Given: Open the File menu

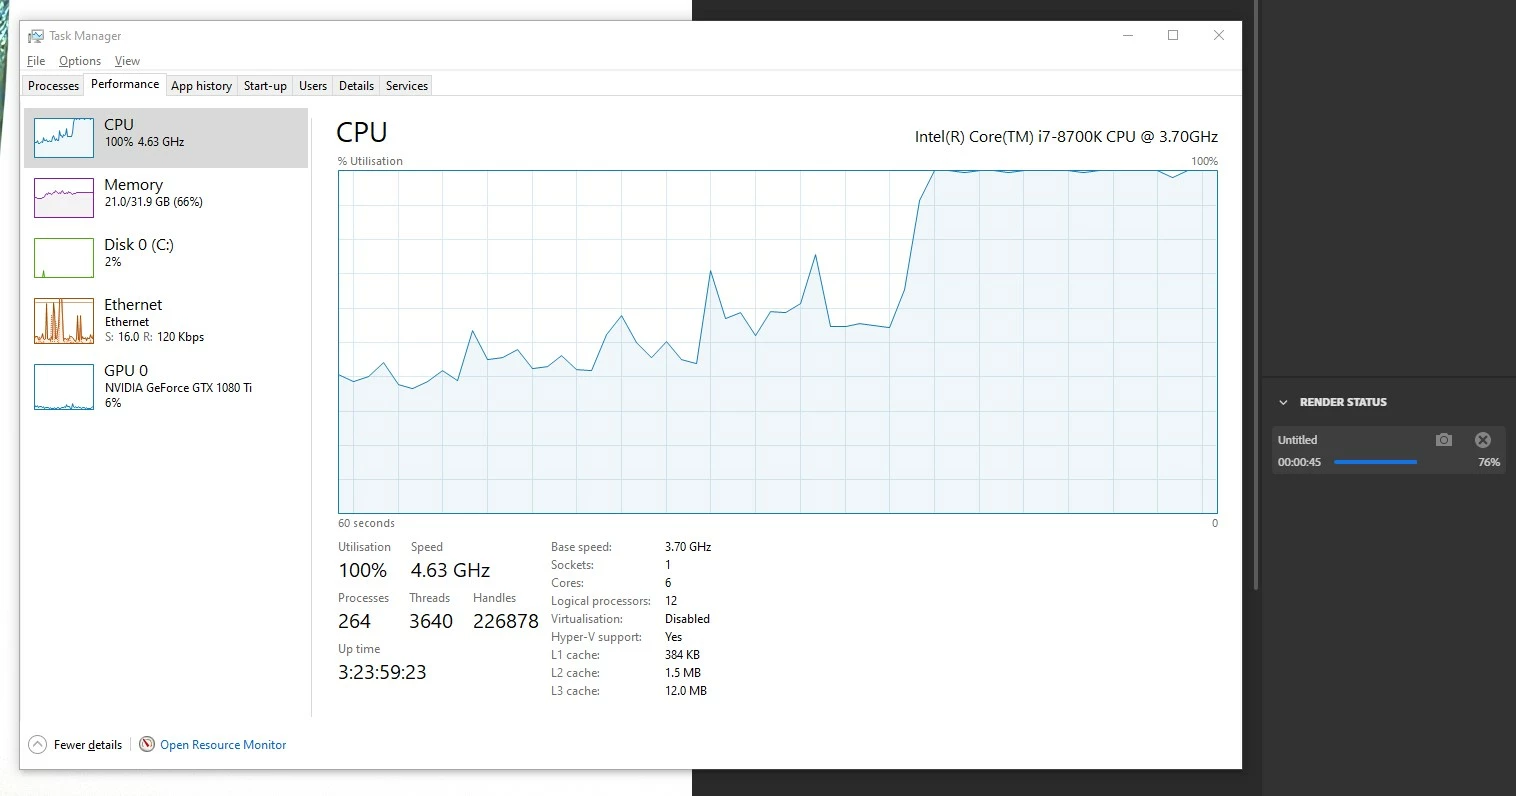Looking at the screenshot, I should (36, 61).
